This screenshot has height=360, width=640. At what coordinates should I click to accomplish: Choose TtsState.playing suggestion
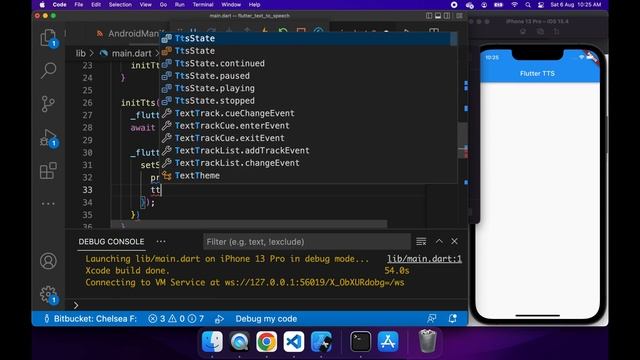[308, 88]
